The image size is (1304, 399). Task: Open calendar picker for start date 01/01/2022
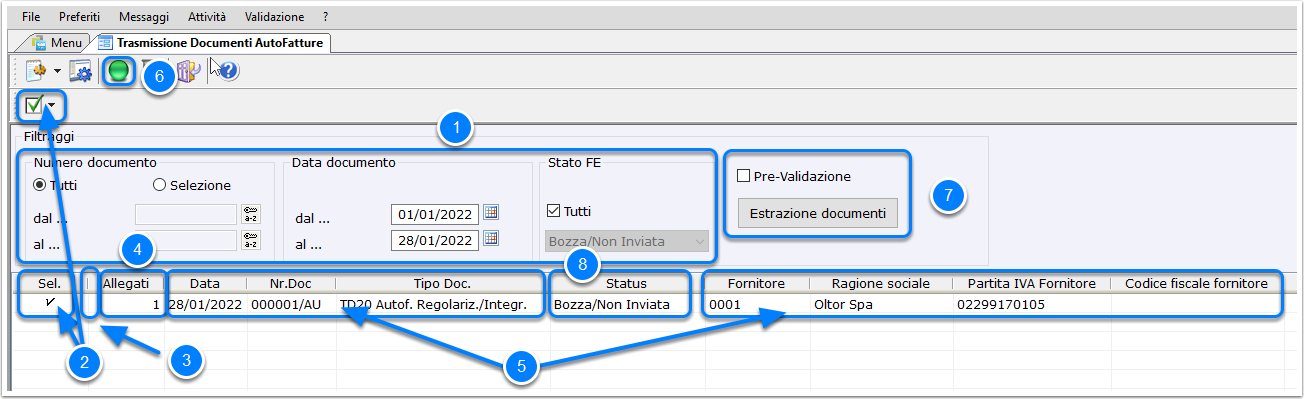(x=490, y=213)
